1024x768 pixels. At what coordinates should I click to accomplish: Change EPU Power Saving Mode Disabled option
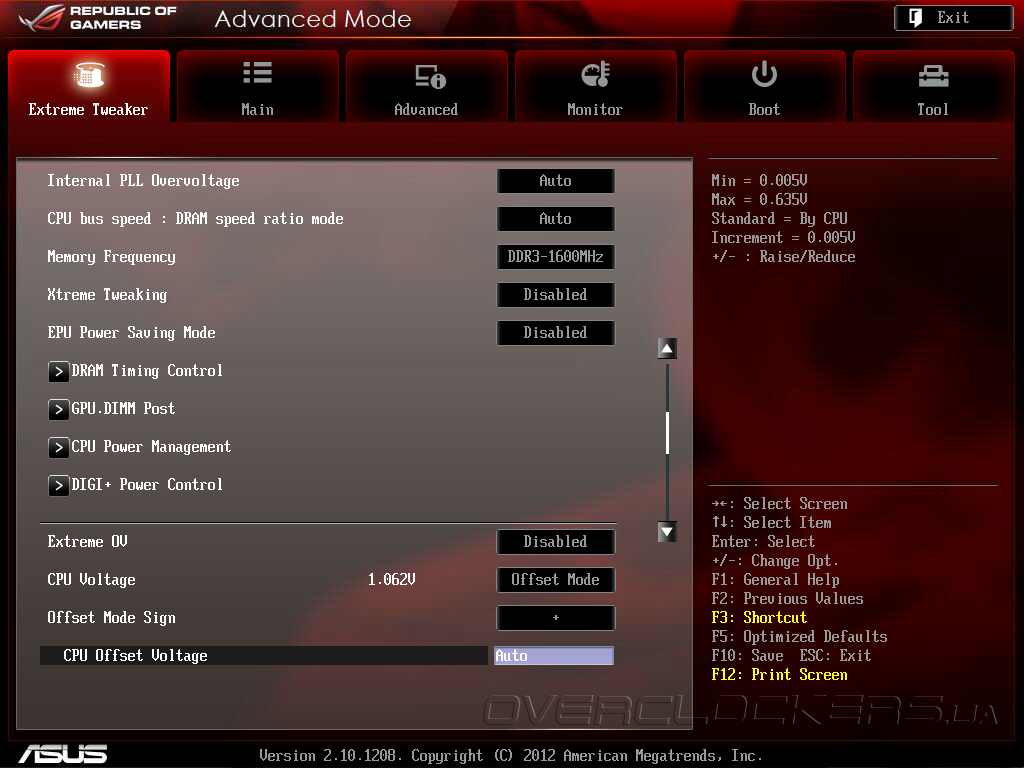coord(556,332)
